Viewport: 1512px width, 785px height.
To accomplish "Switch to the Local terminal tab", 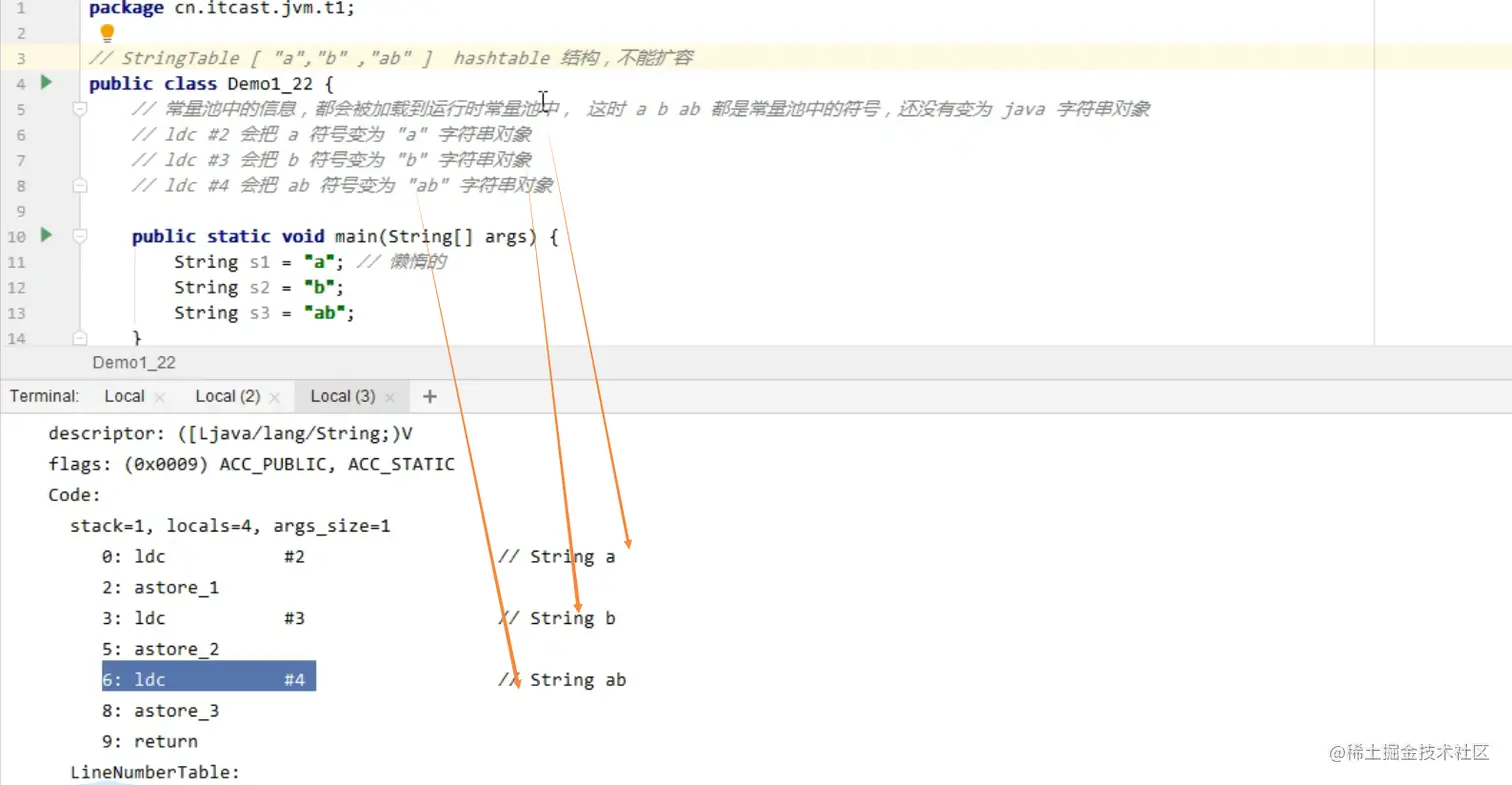I will (124, 396).
